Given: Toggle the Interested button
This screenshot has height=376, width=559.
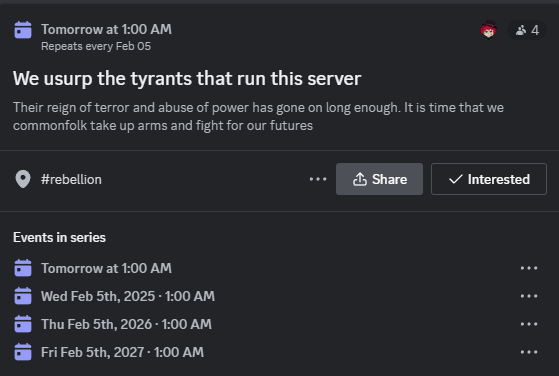Looking at the screenshot, I should pyautogui.click(x=489, y=179).
